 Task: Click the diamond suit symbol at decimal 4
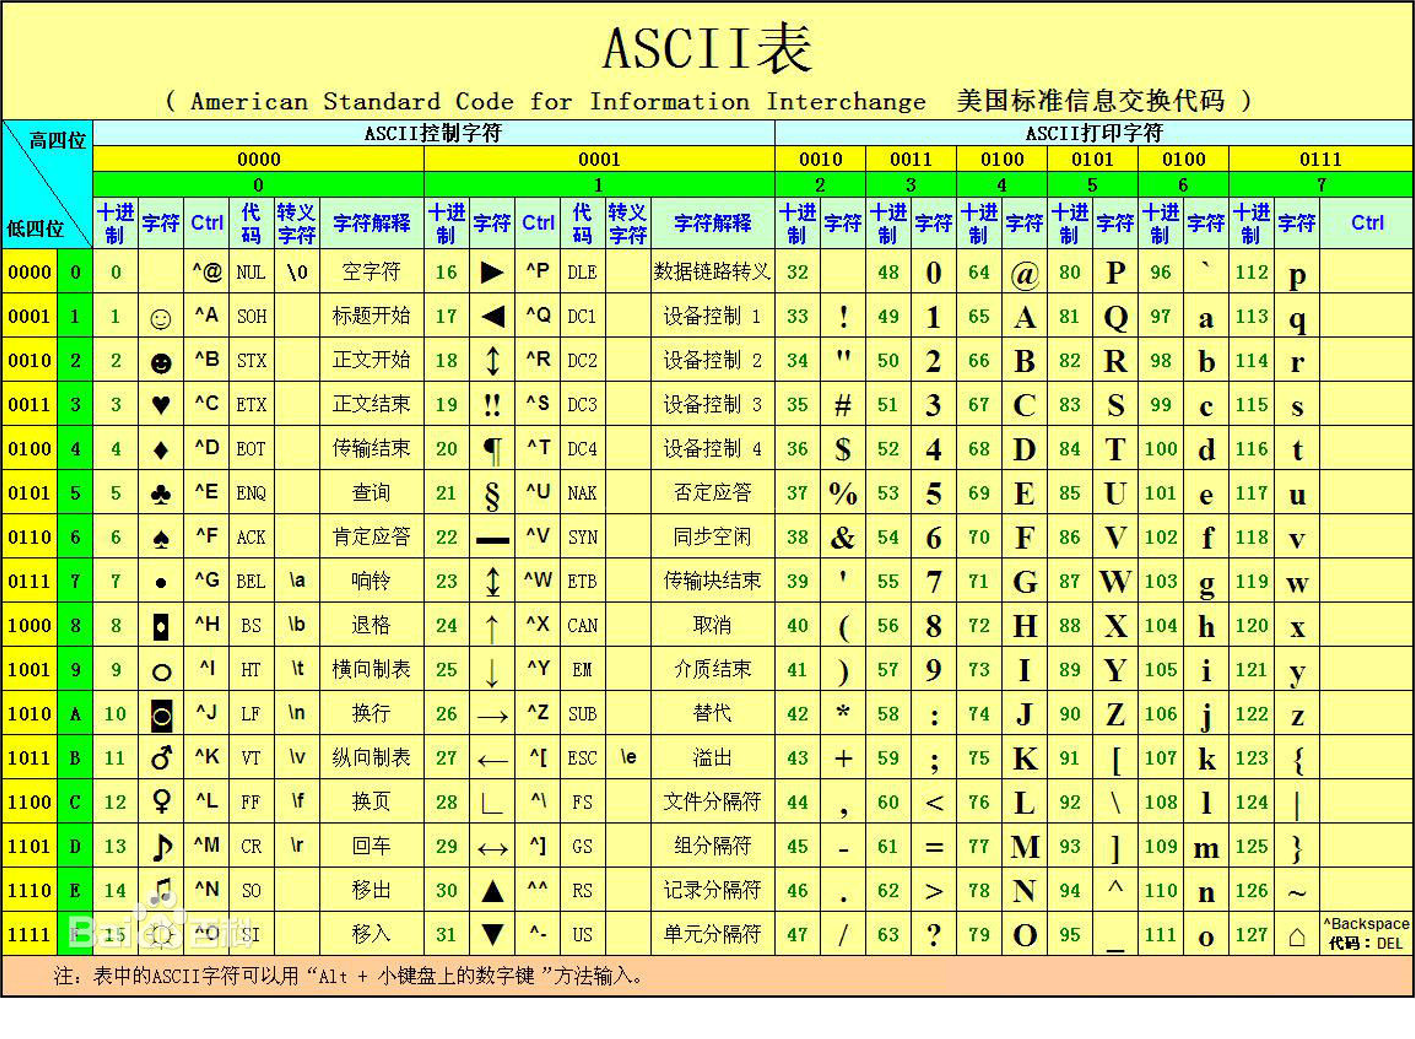point(160,448)
